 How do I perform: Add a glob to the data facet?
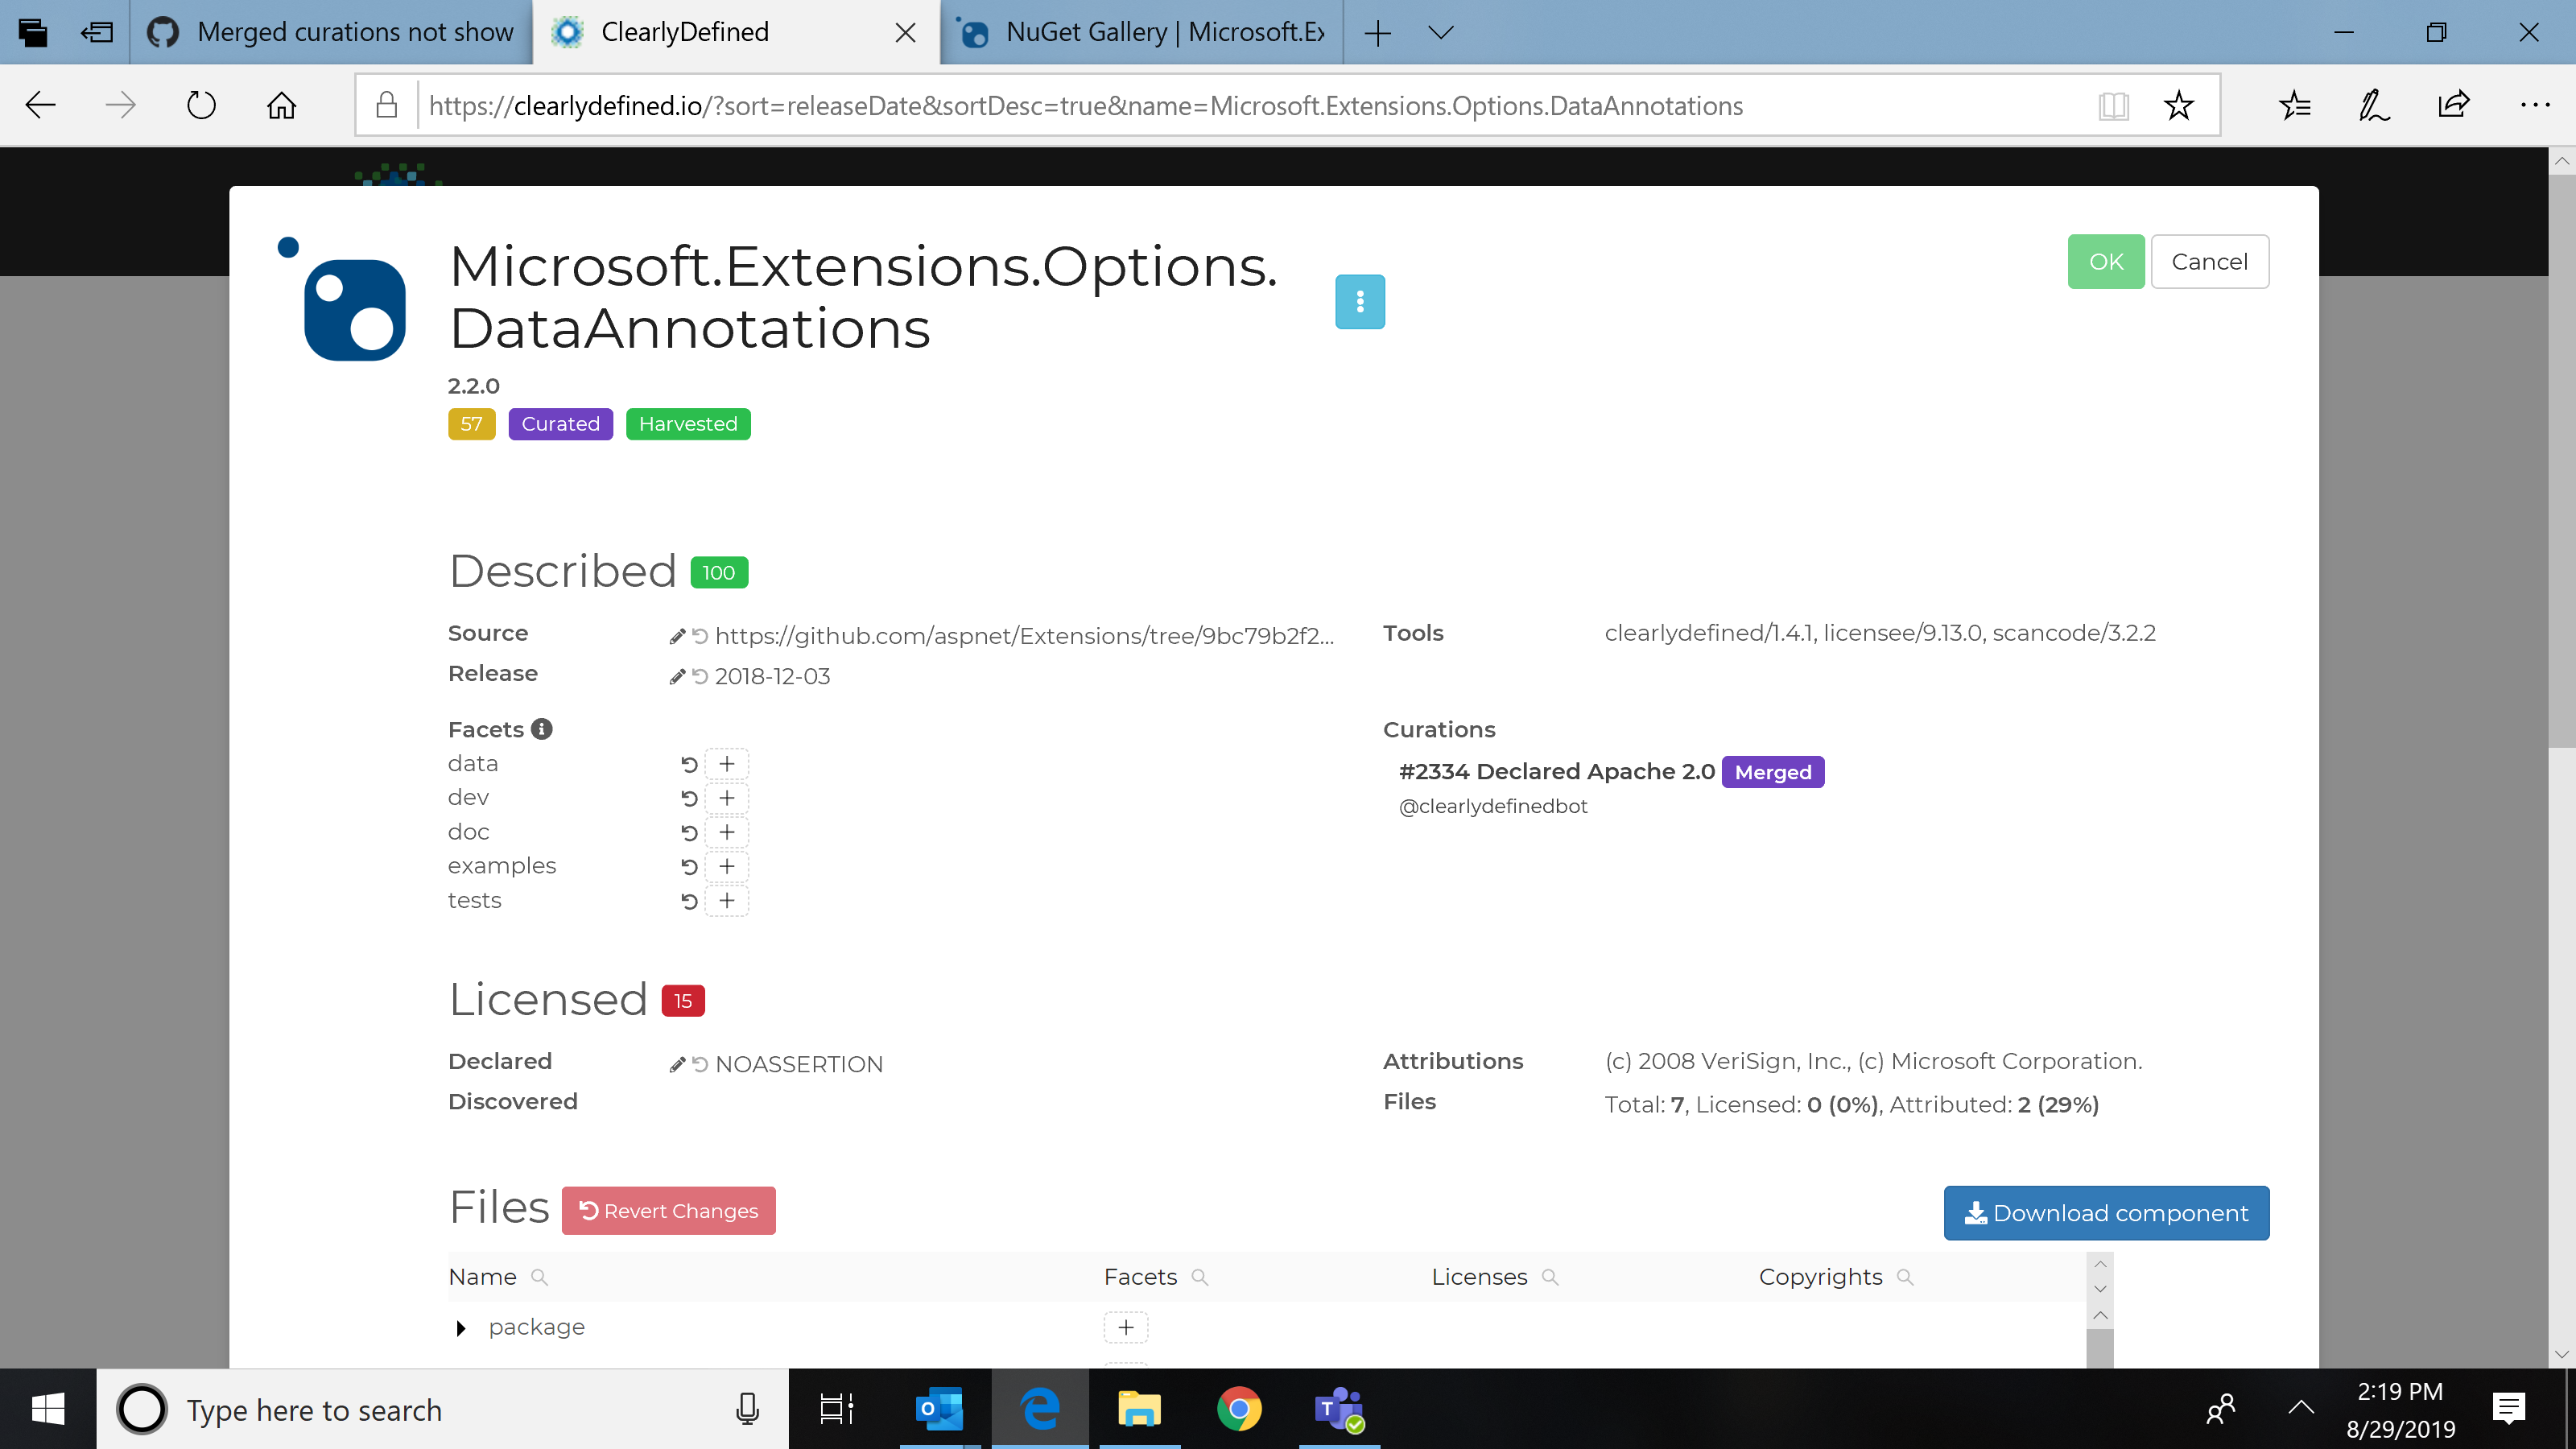[727, 763]
